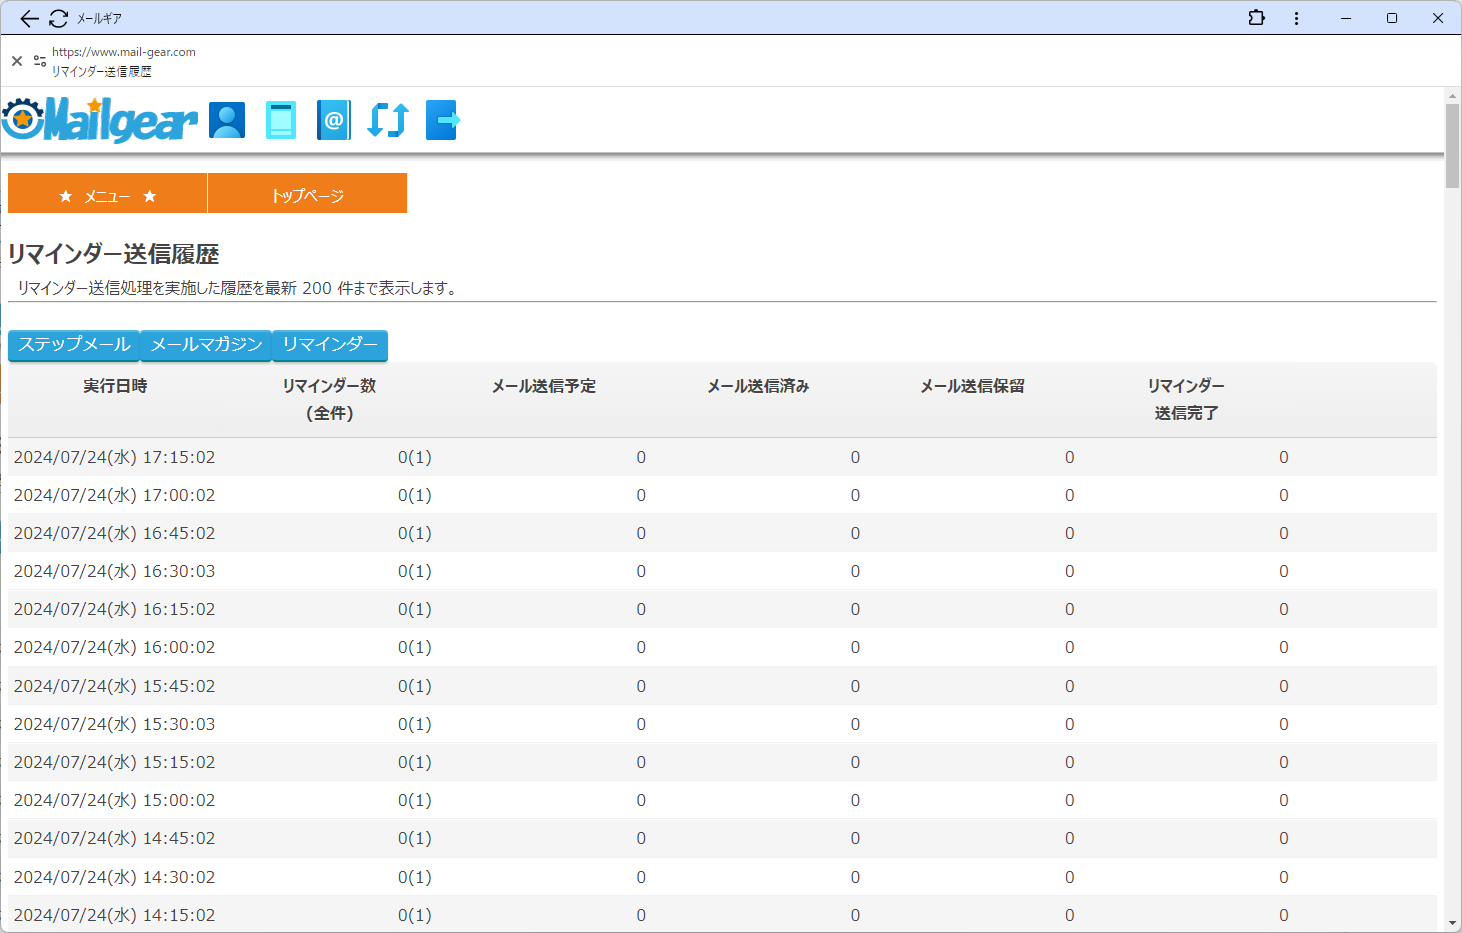Open the @ address book icon
This screenshot has width=1462, height=933.
click(x=334, y=120)
